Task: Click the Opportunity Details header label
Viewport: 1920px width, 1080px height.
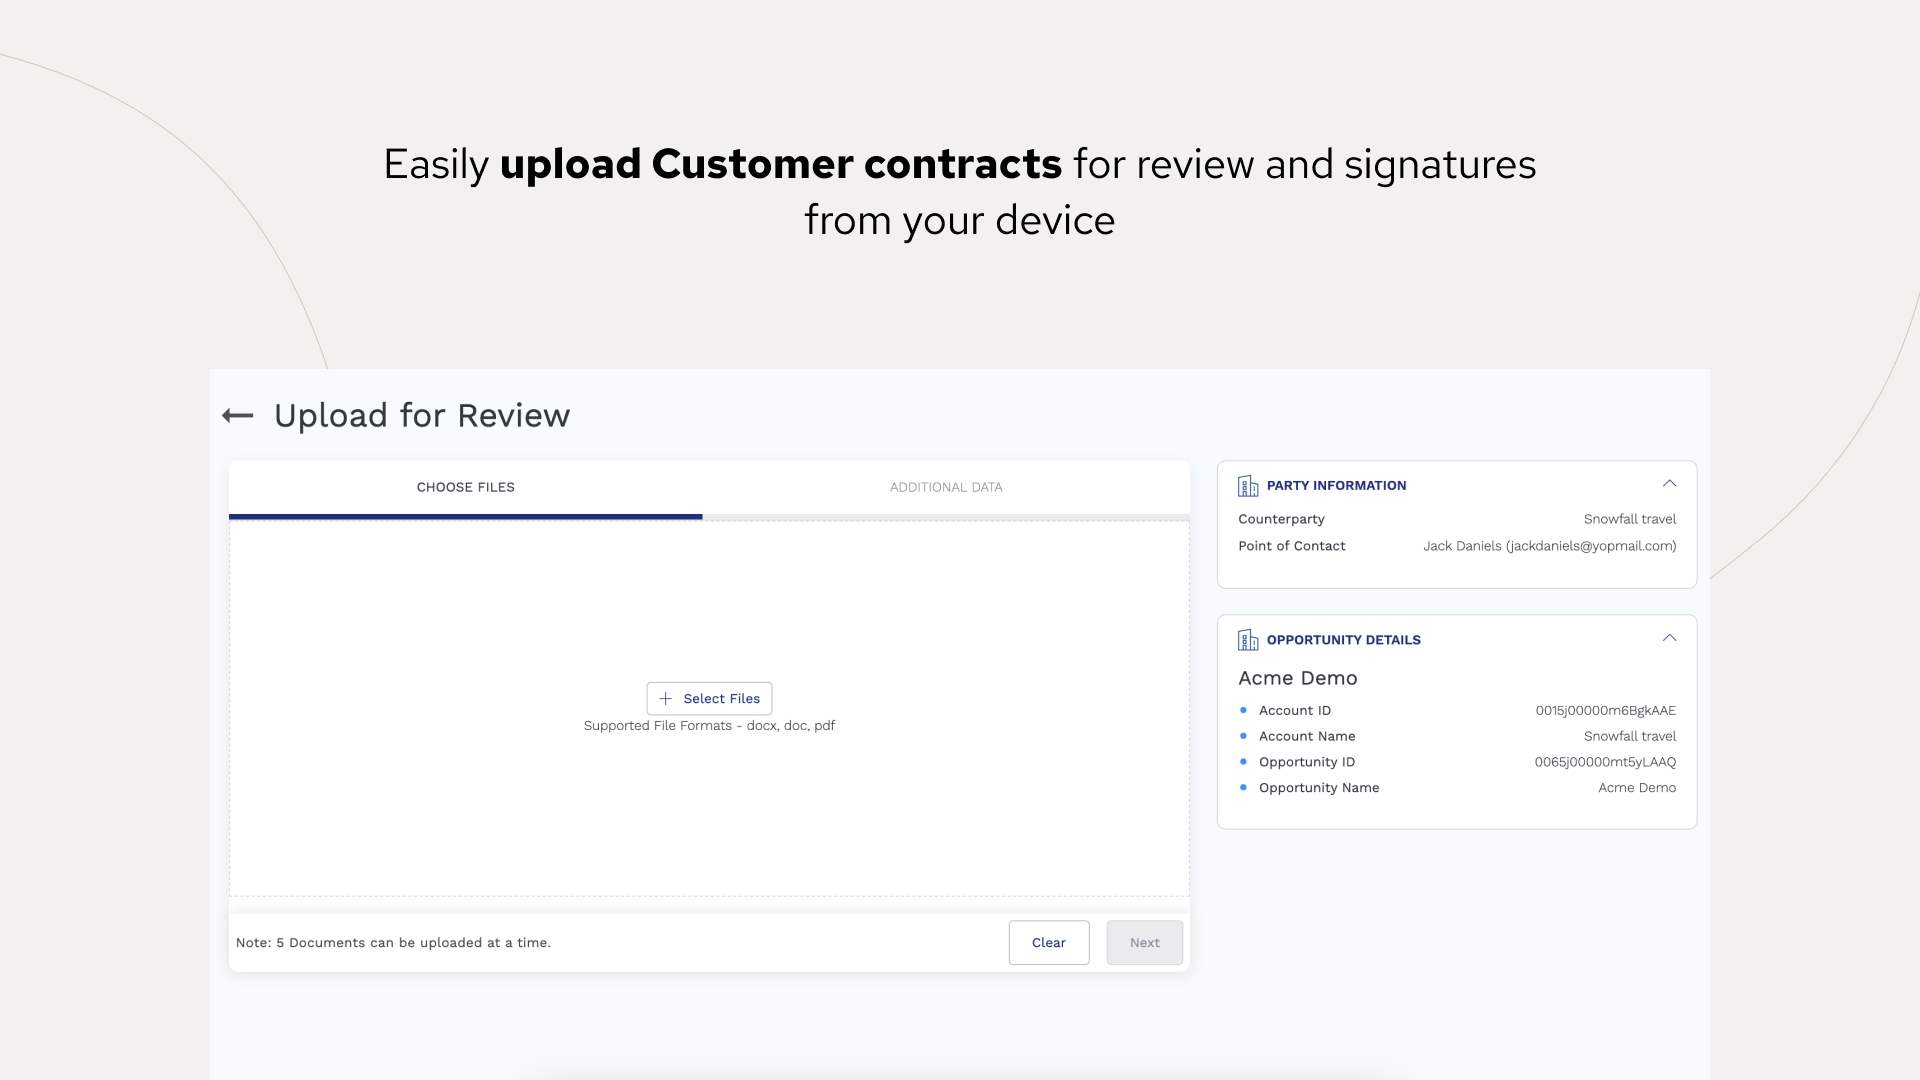Action: (1343, 640)
